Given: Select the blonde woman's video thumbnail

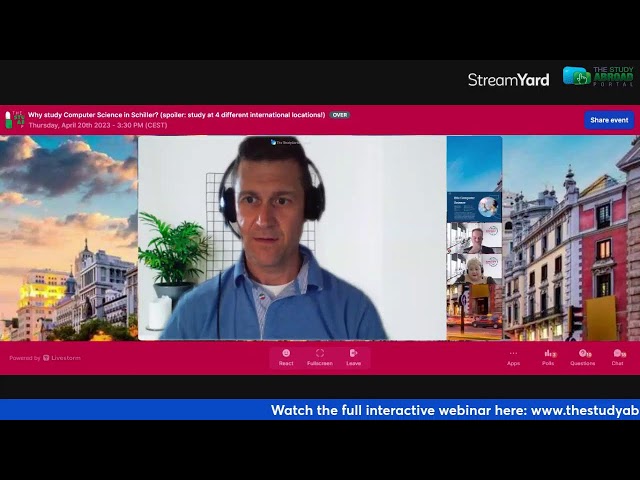Looking at the screenshot, I should pos(474,269).
